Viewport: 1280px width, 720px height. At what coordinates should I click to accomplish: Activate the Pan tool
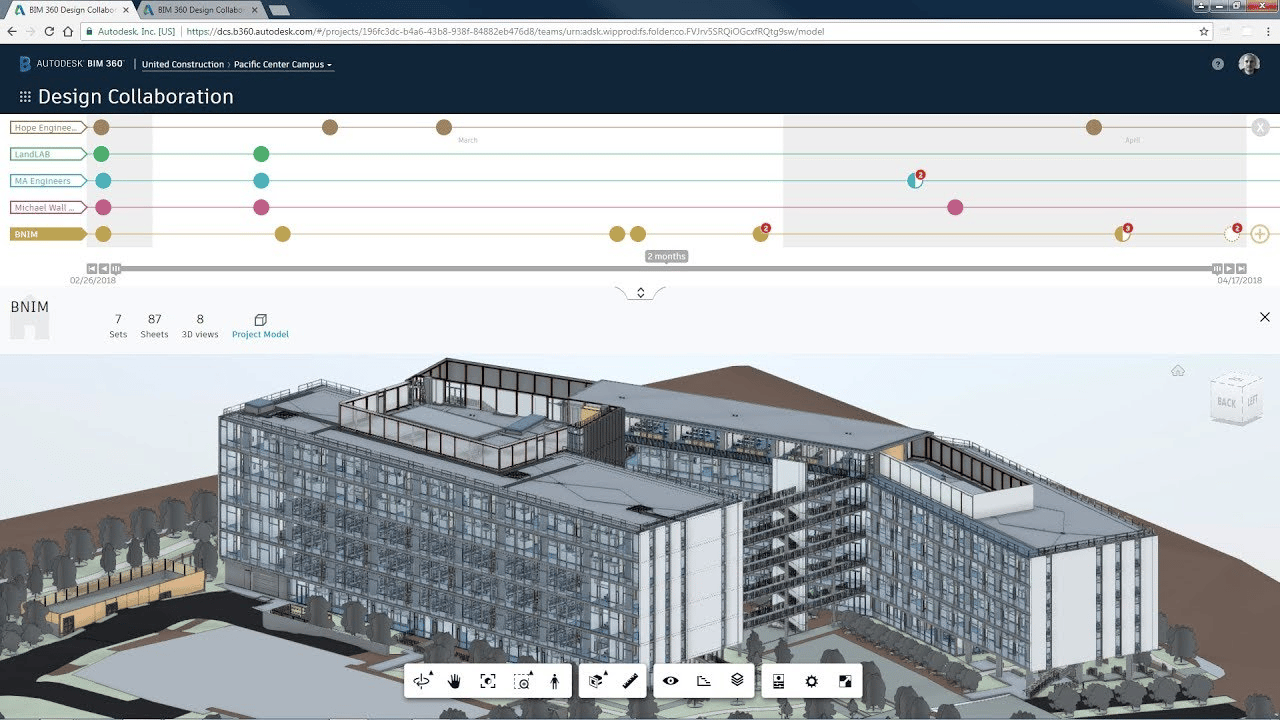(452, 680)
